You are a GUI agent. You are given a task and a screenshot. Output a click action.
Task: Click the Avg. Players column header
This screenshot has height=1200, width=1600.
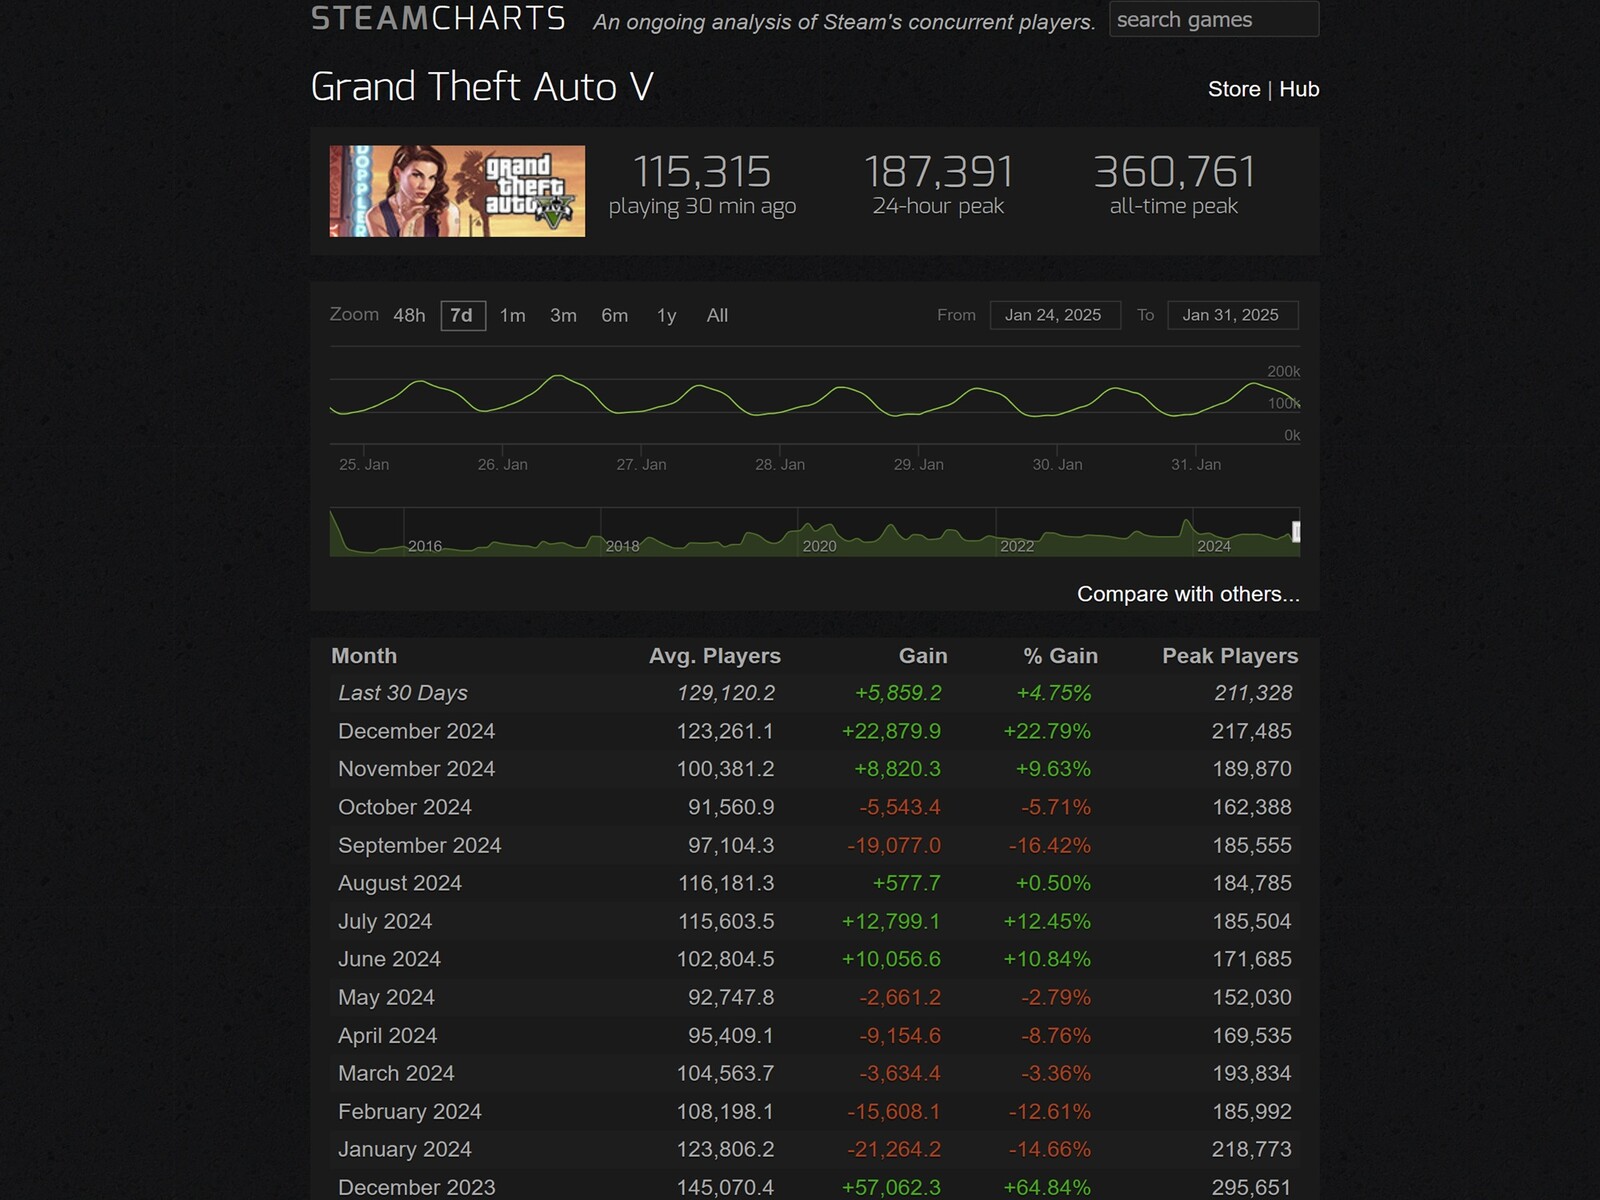pos(715,656)
